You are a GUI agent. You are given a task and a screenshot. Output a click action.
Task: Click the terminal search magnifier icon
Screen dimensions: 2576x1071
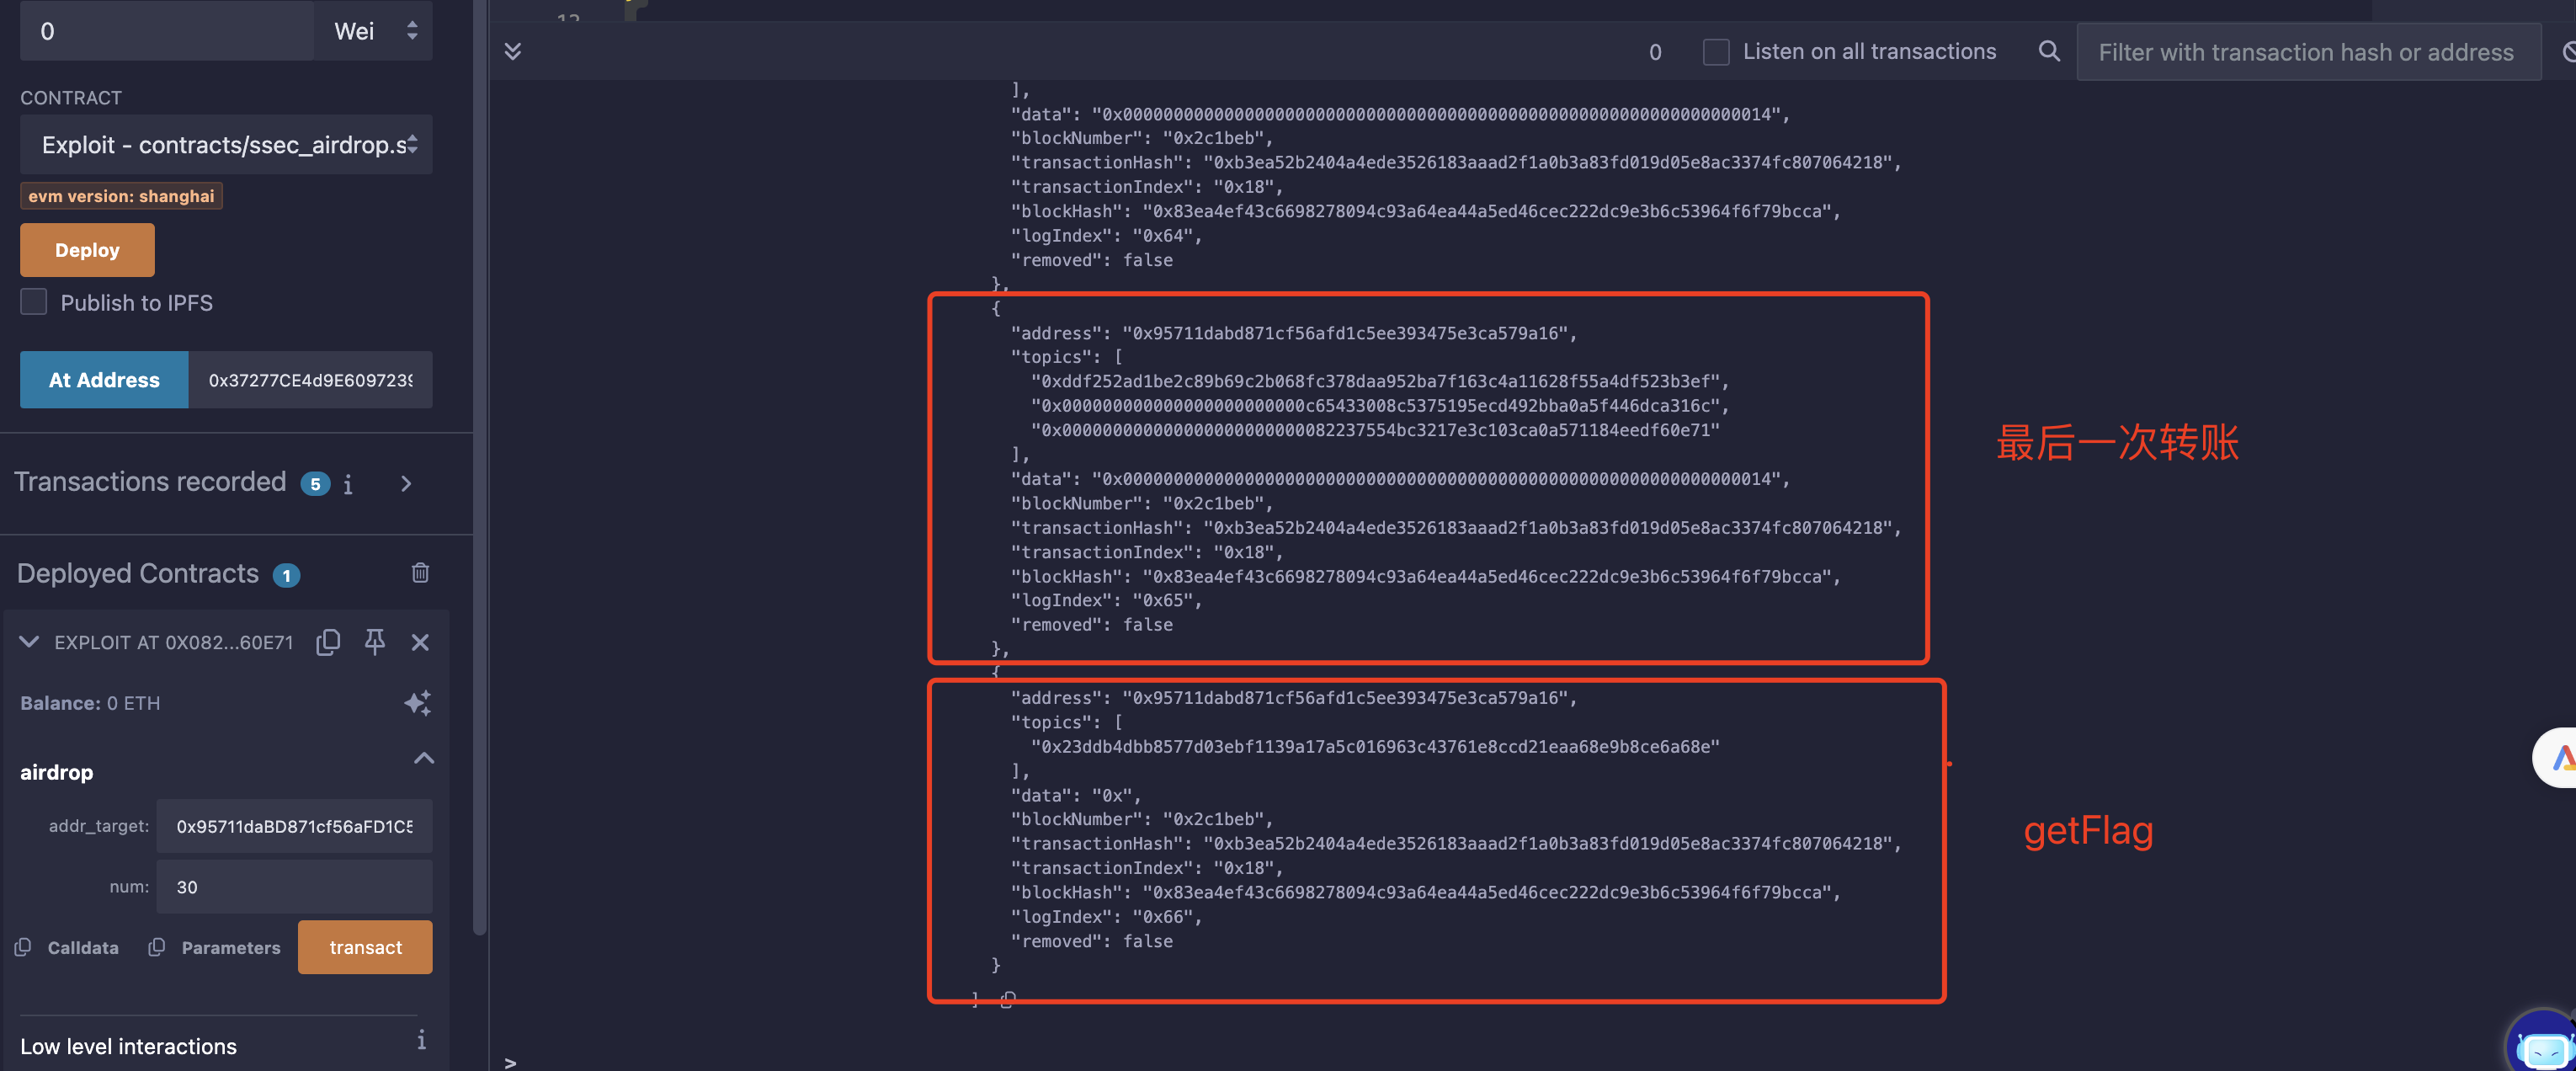click(2049, 51)
